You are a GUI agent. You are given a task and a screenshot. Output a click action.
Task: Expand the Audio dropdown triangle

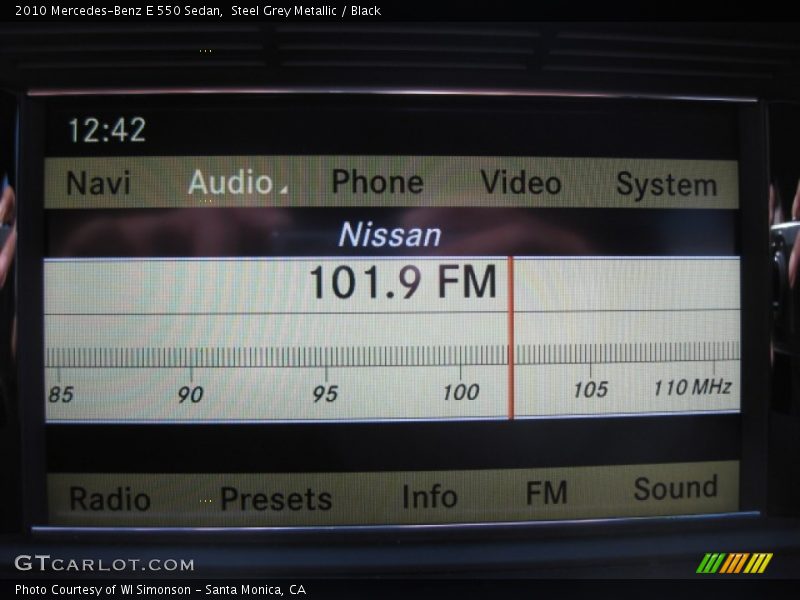(284, 189)
